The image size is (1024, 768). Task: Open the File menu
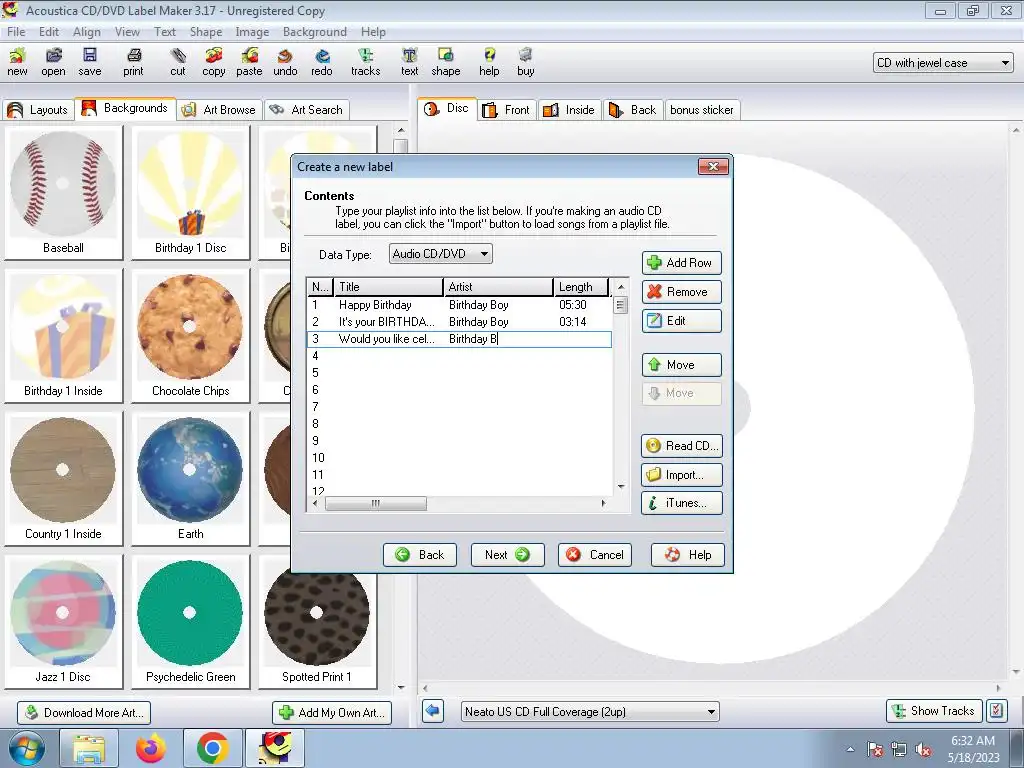[16, 32]
